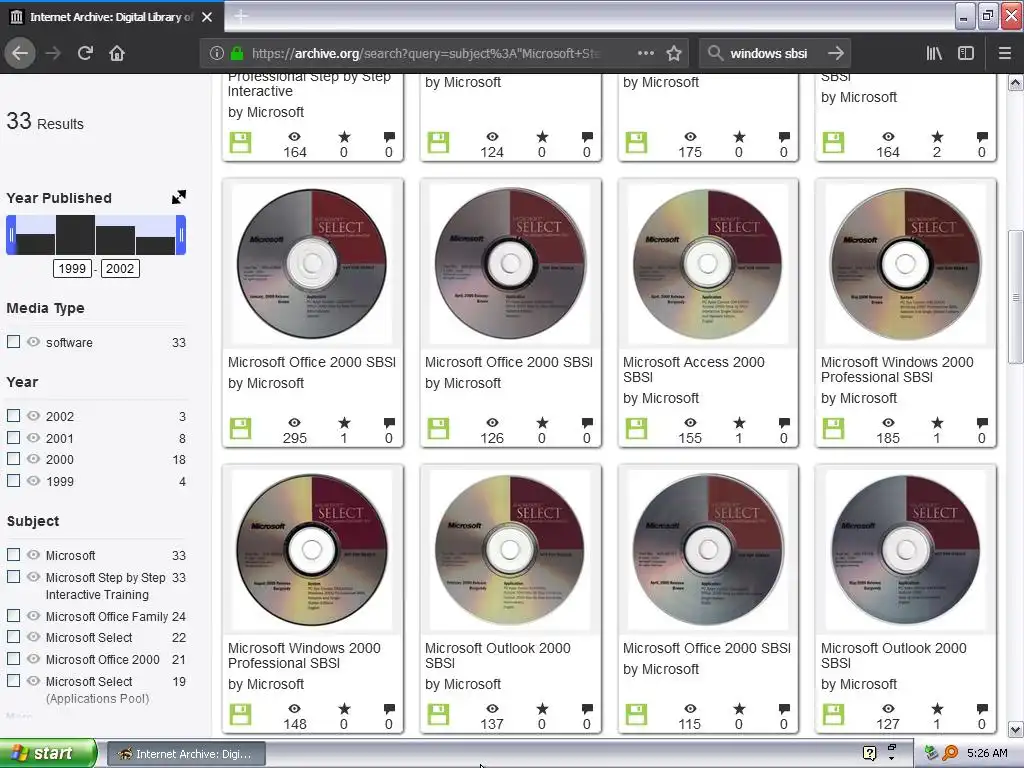The width and height of the screenshot is (1024, 768).
Task: Click reviews bubble on 115-view Office card
Action: pyautogui.click(x=784, y=709)
